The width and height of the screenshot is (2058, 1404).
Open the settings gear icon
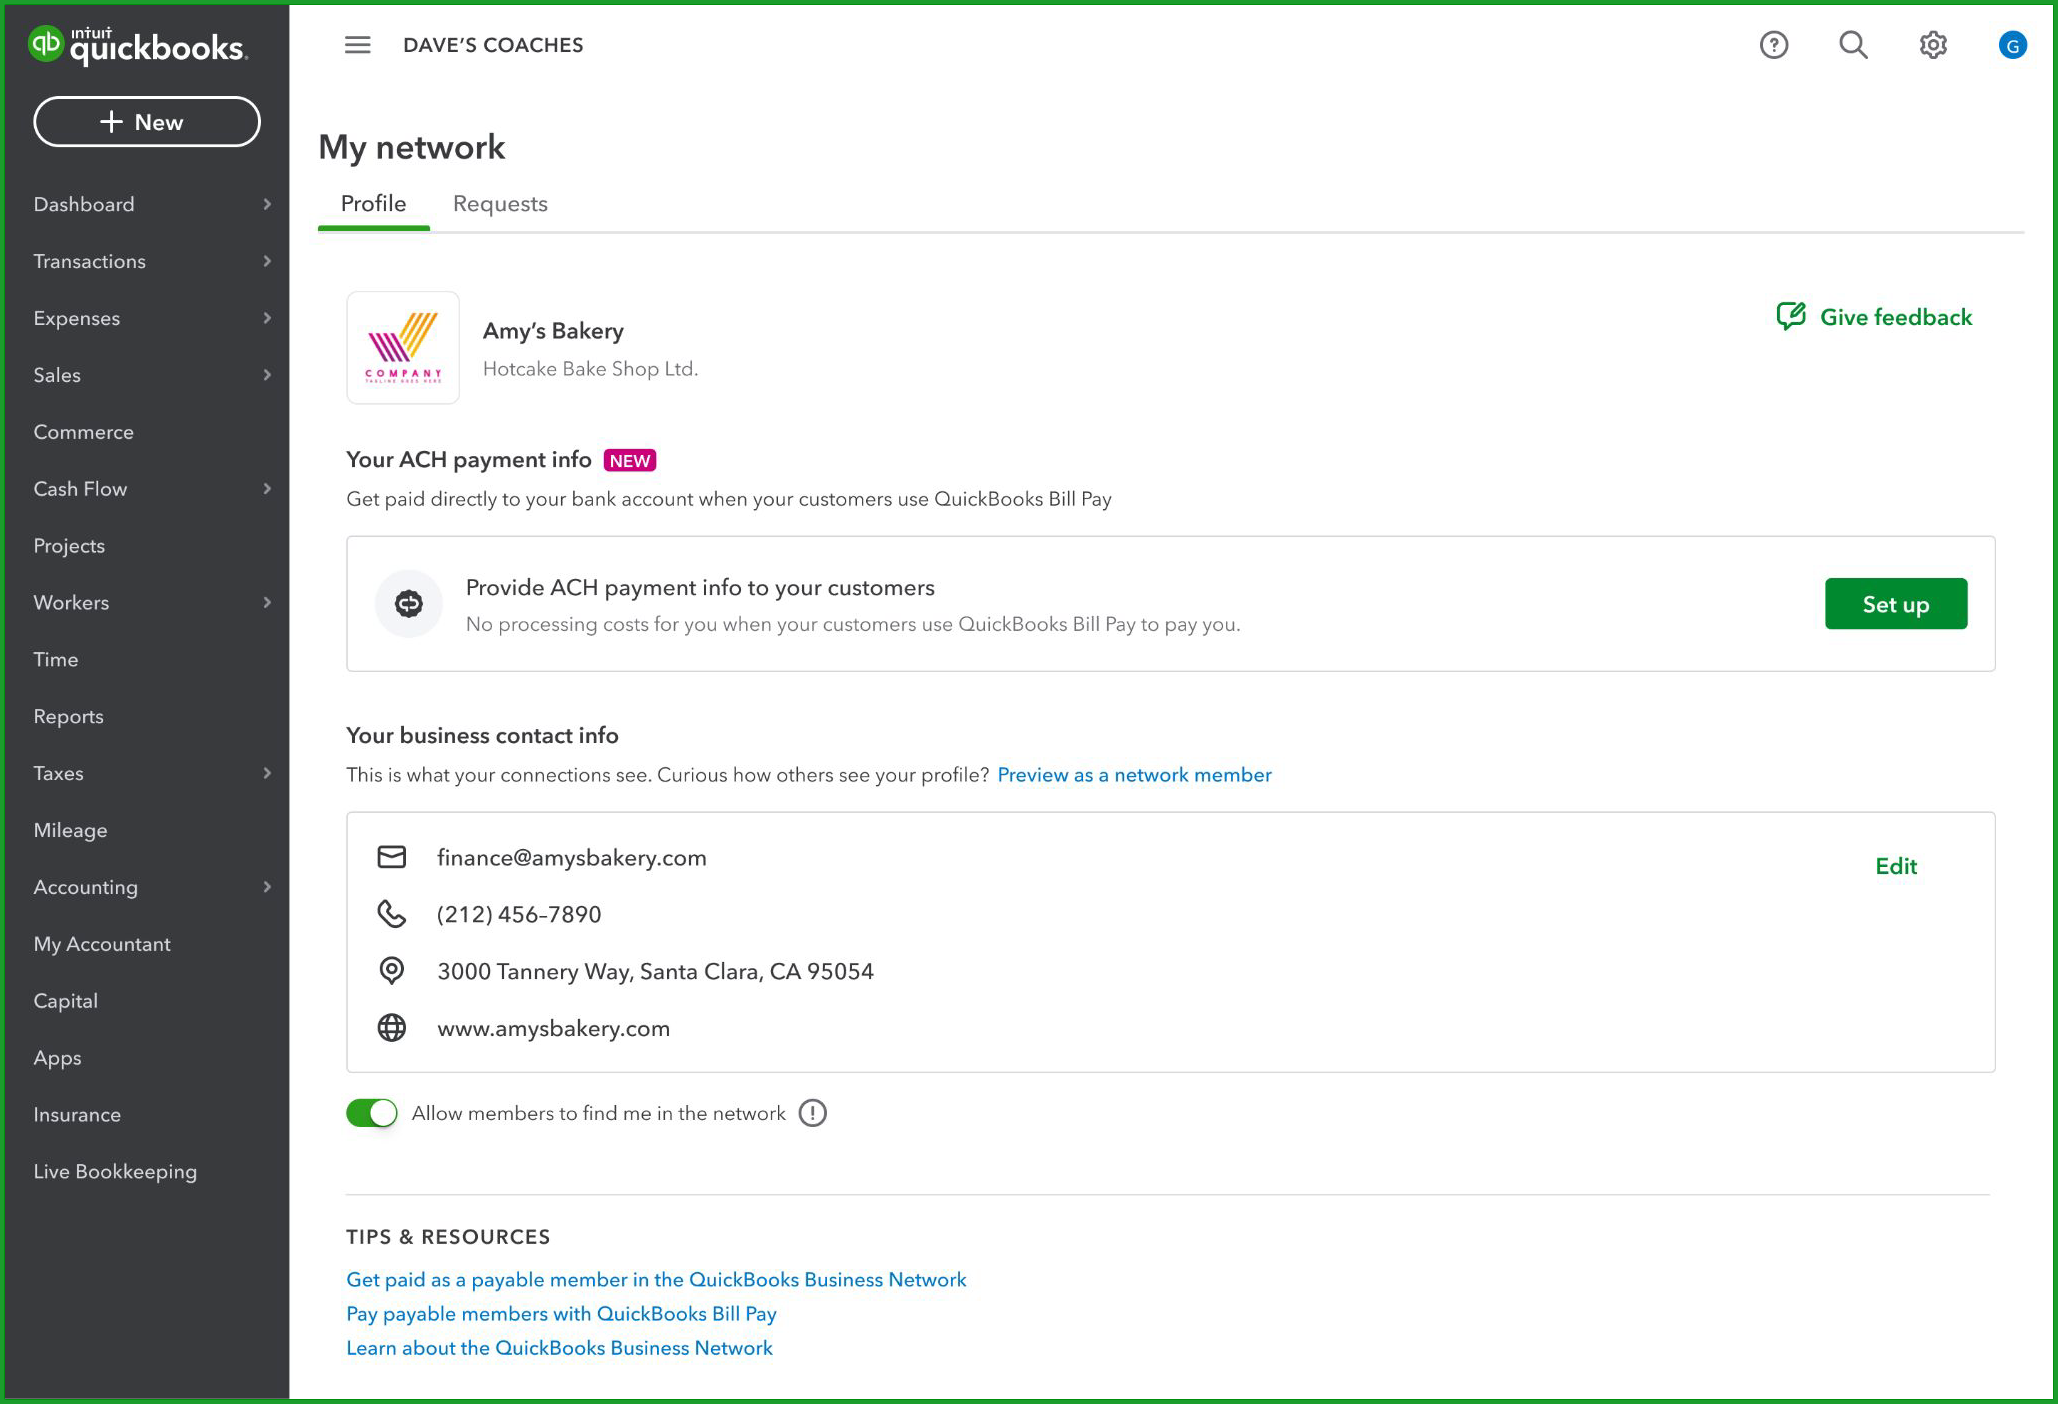tap(1933, 45)
